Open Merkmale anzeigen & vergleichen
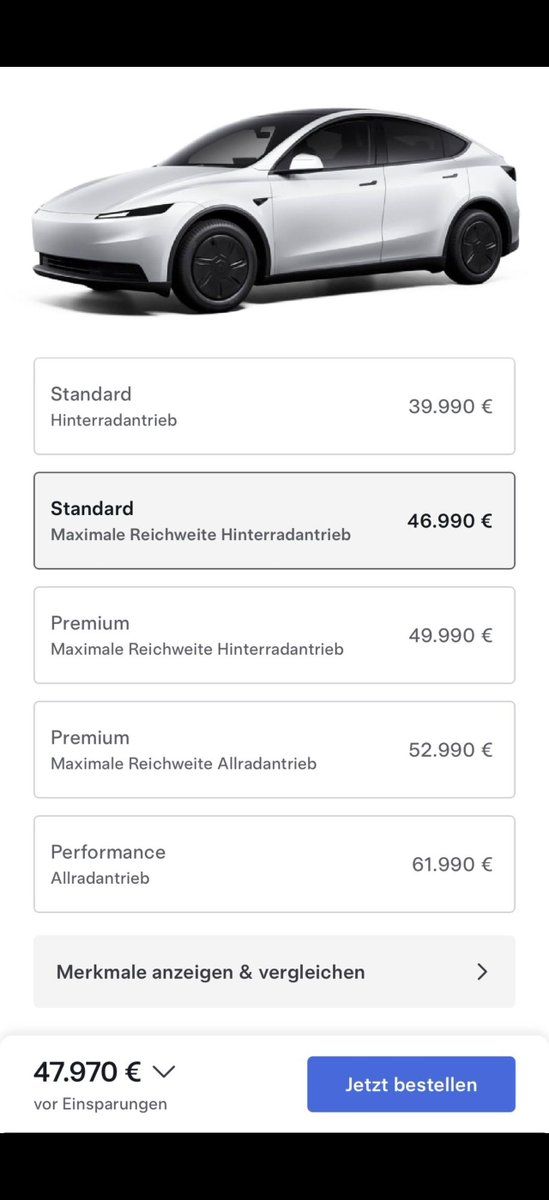This screenshot has height=1200, width=549. (x=274, y=971)
